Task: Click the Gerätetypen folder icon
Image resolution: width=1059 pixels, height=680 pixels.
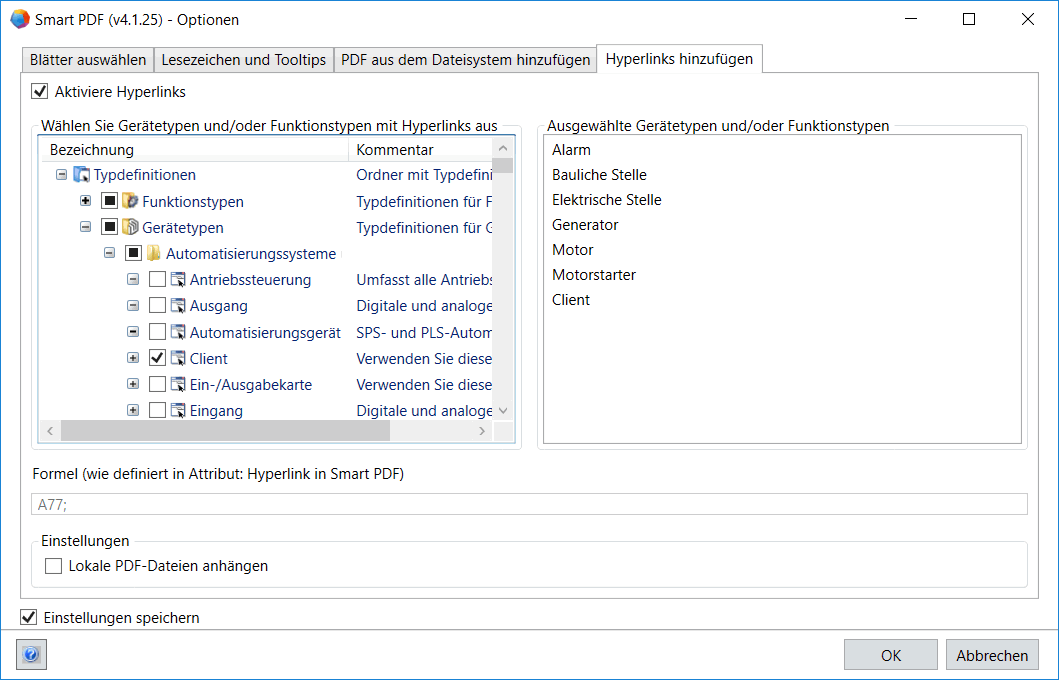Action: pyautogui.click(x=130, y=228)
